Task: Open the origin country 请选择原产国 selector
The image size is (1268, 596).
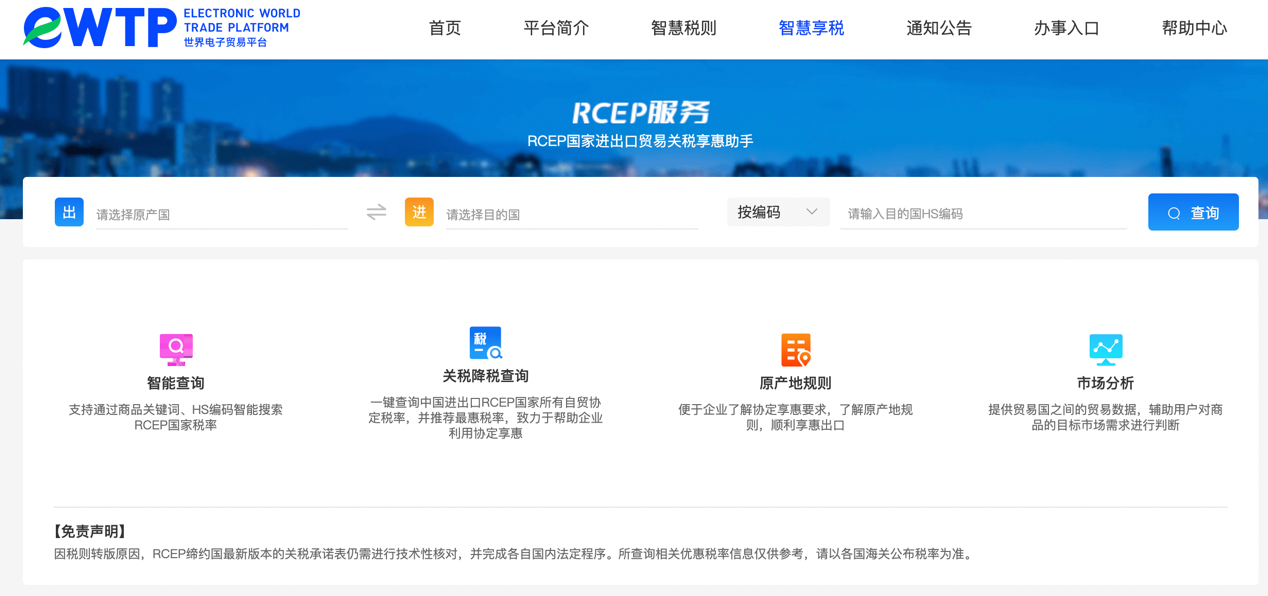Action: (x=221, y=214)
